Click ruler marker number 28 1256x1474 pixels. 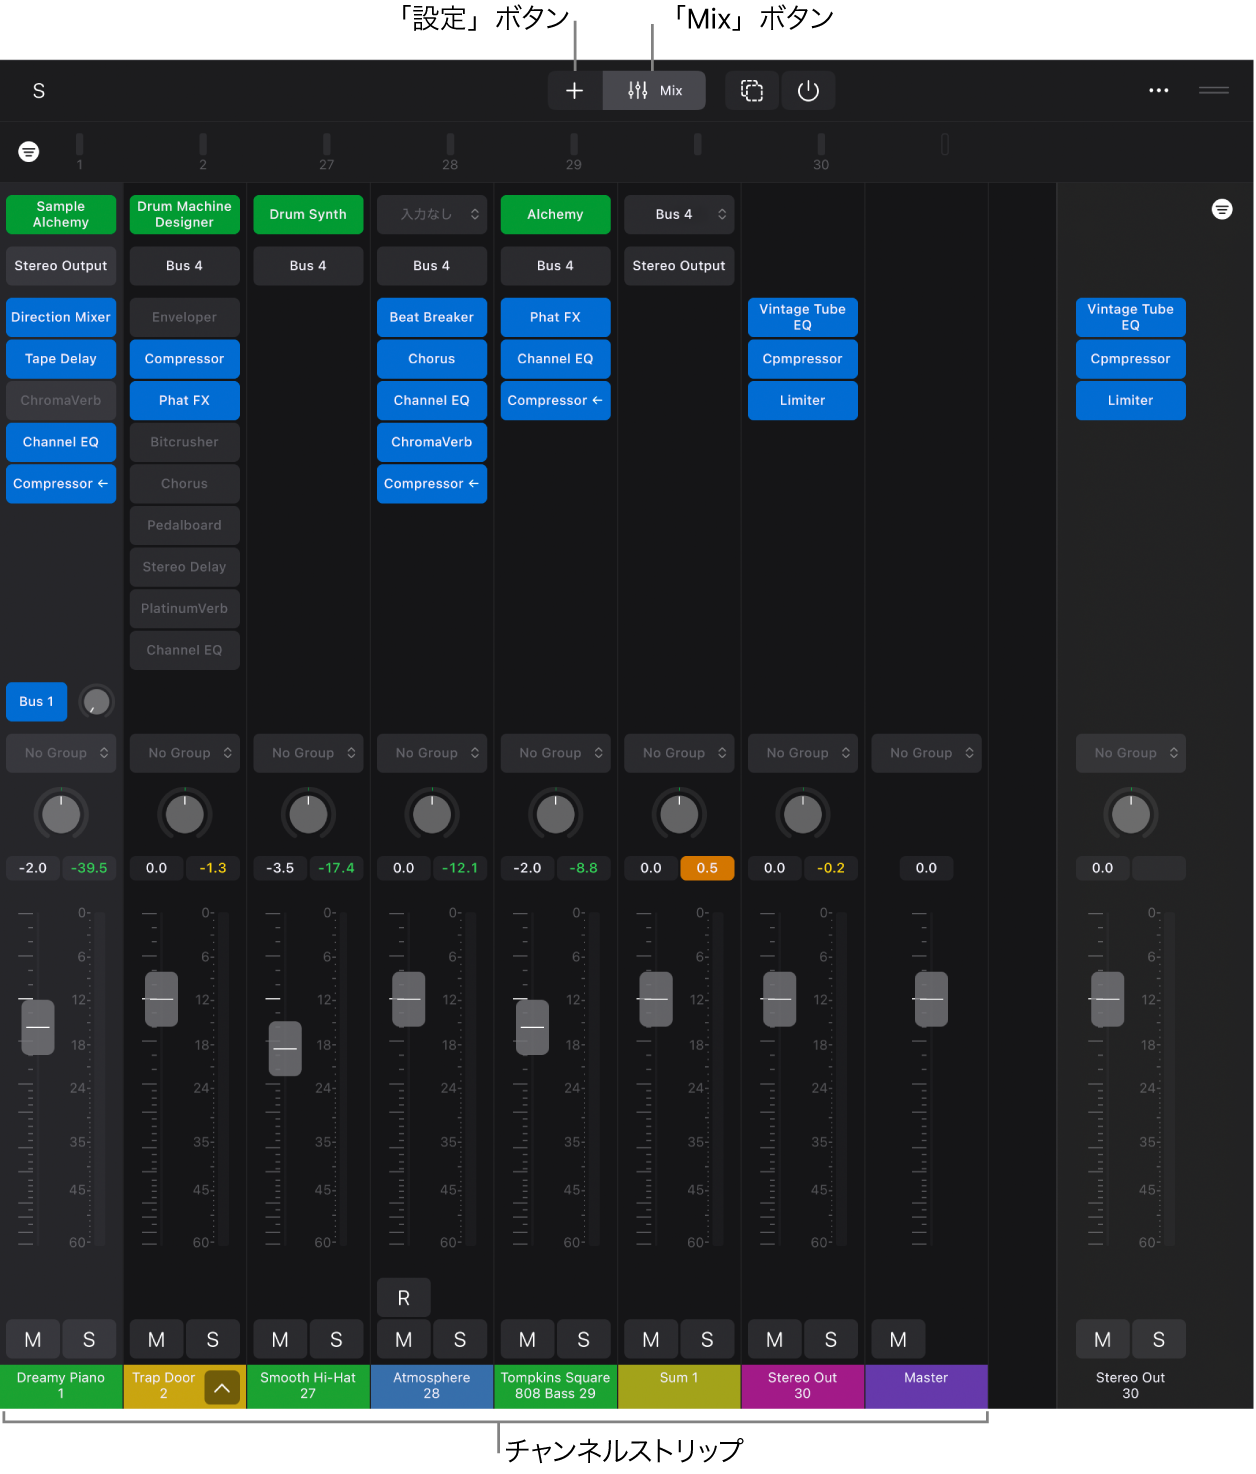(x=450, y=165)
